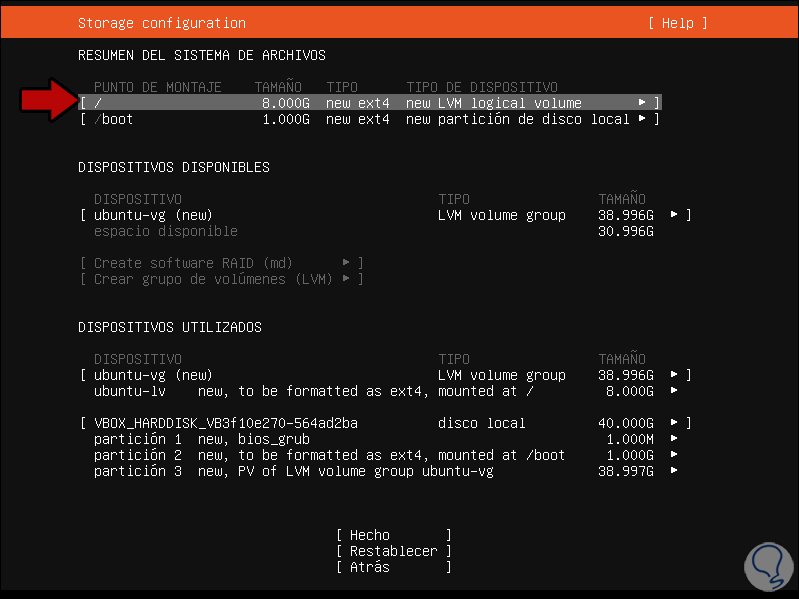Expand arrow for available ubuntu-vg 38.996G

(674, 215)
